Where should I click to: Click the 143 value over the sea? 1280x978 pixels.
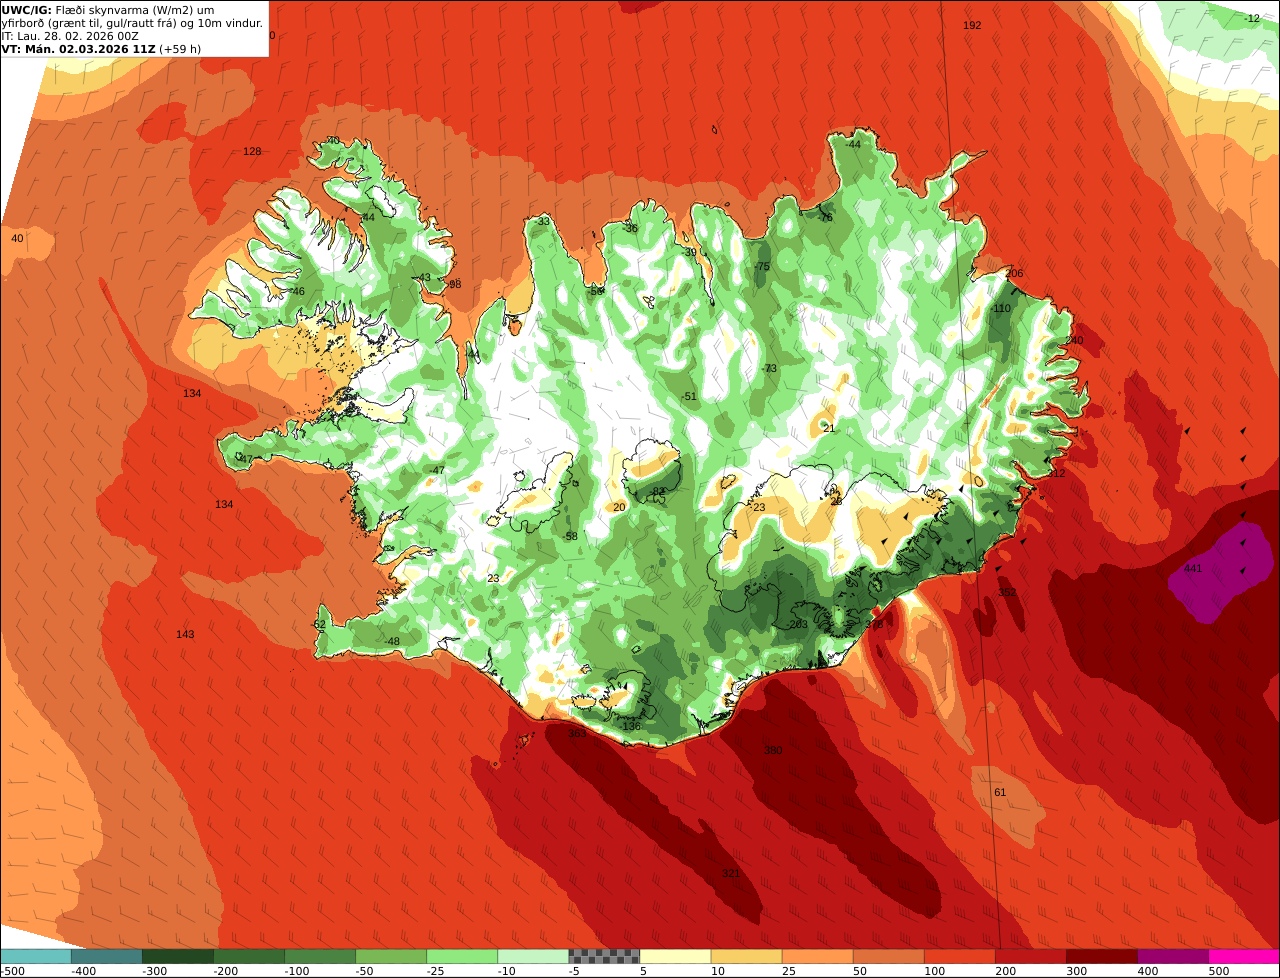[185, 634]
